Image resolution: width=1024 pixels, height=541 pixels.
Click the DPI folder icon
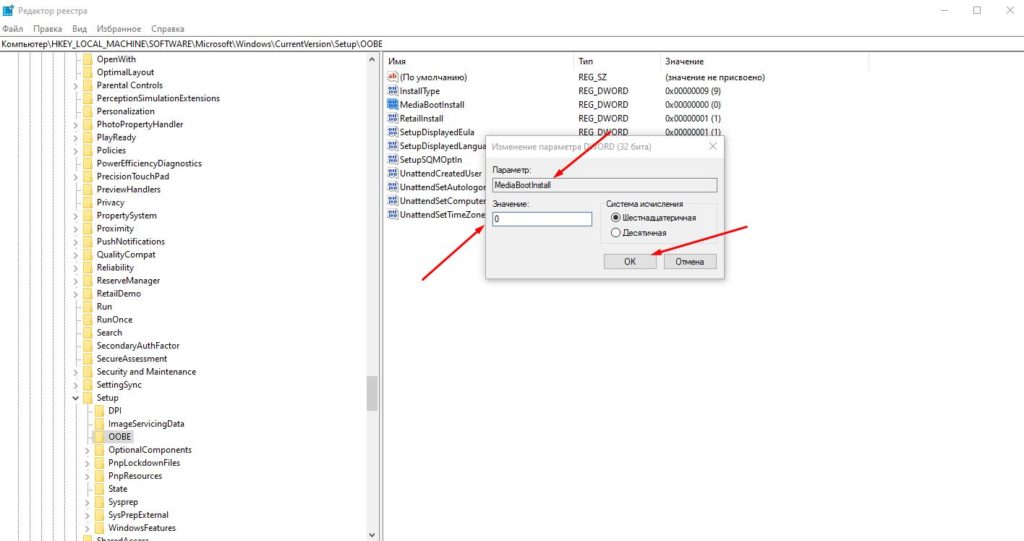point(99,410)
